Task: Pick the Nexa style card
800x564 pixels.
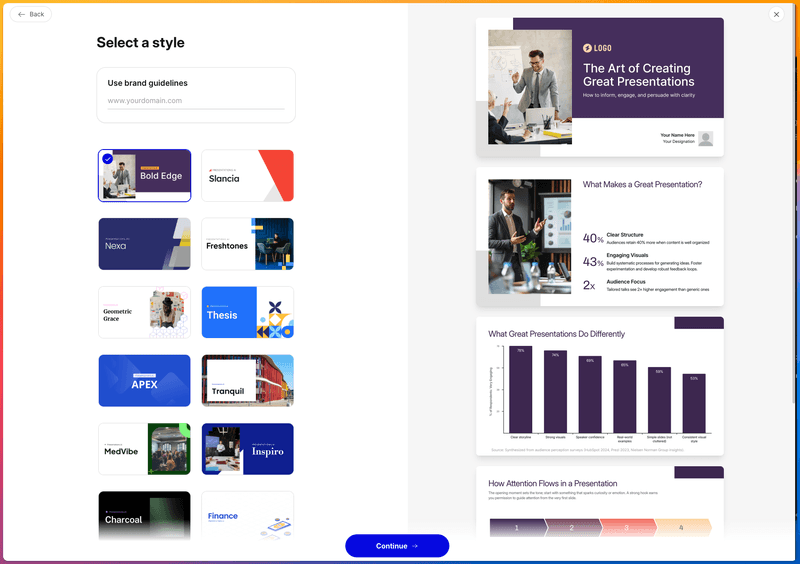Action: click(x=145, y=244)
